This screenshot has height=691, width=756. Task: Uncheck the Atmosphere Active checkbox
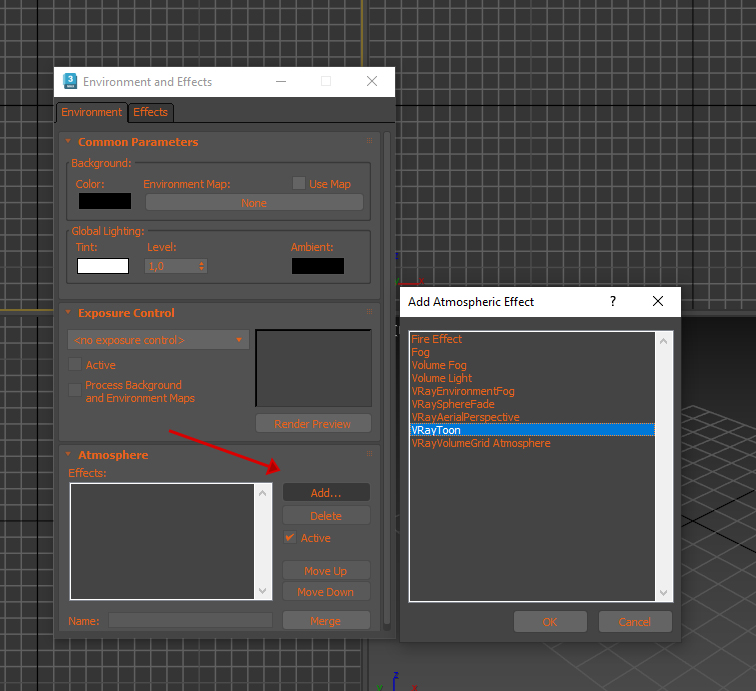pos(290,537)
